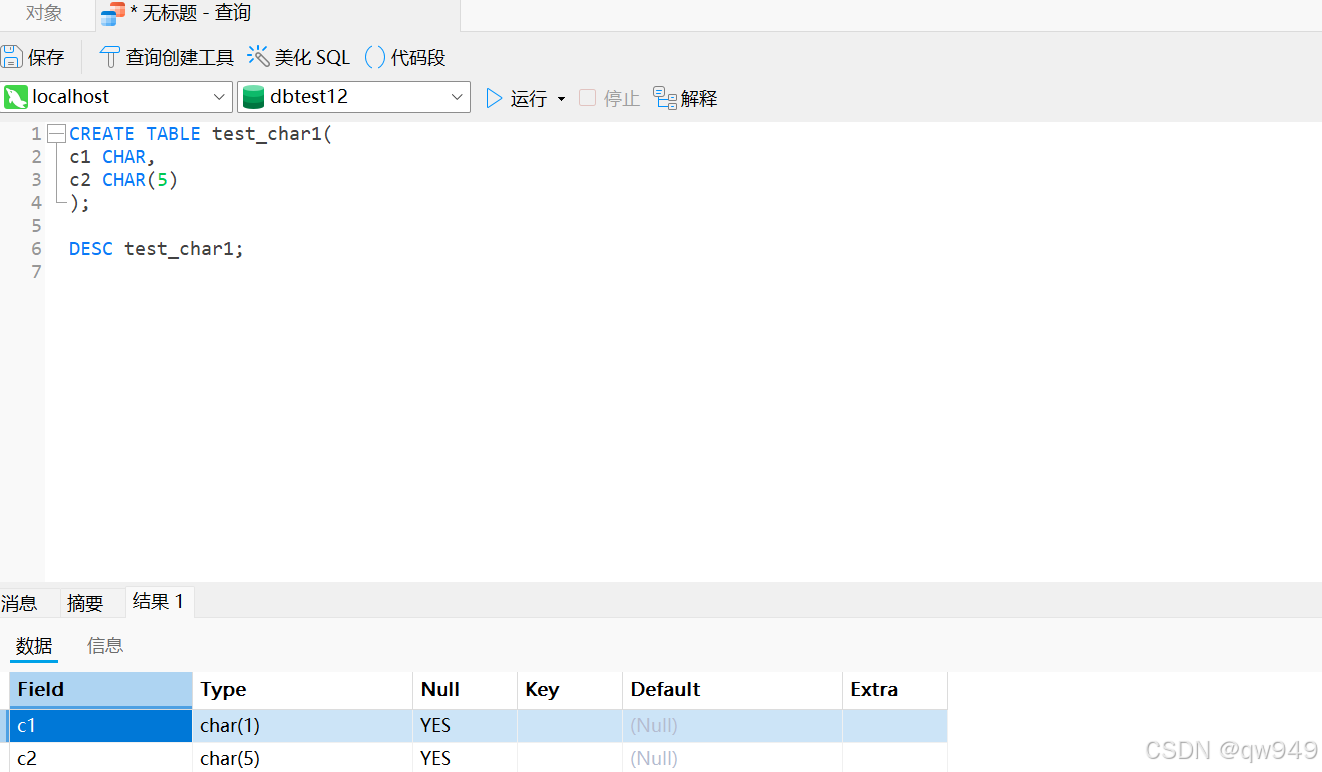The width and height of the screenshot is (1322, 772).
Task: Run the query with the 运行 icon
Action: pos(493,97)
